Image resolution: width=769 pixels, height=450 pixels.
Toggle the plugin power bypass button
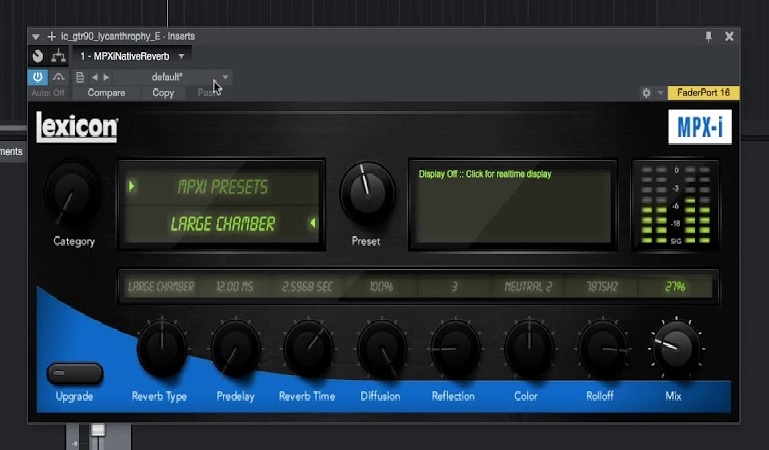(38, 77)
